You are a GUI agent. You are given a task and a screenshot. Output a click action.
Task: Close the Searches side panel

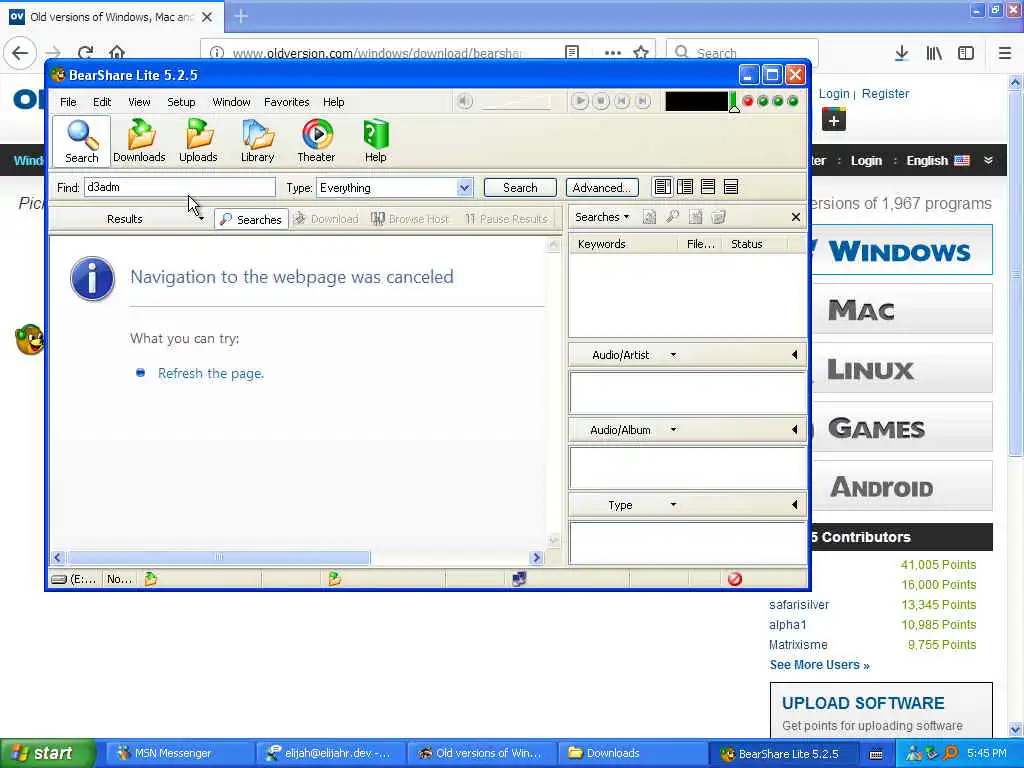tap(795, 217)
